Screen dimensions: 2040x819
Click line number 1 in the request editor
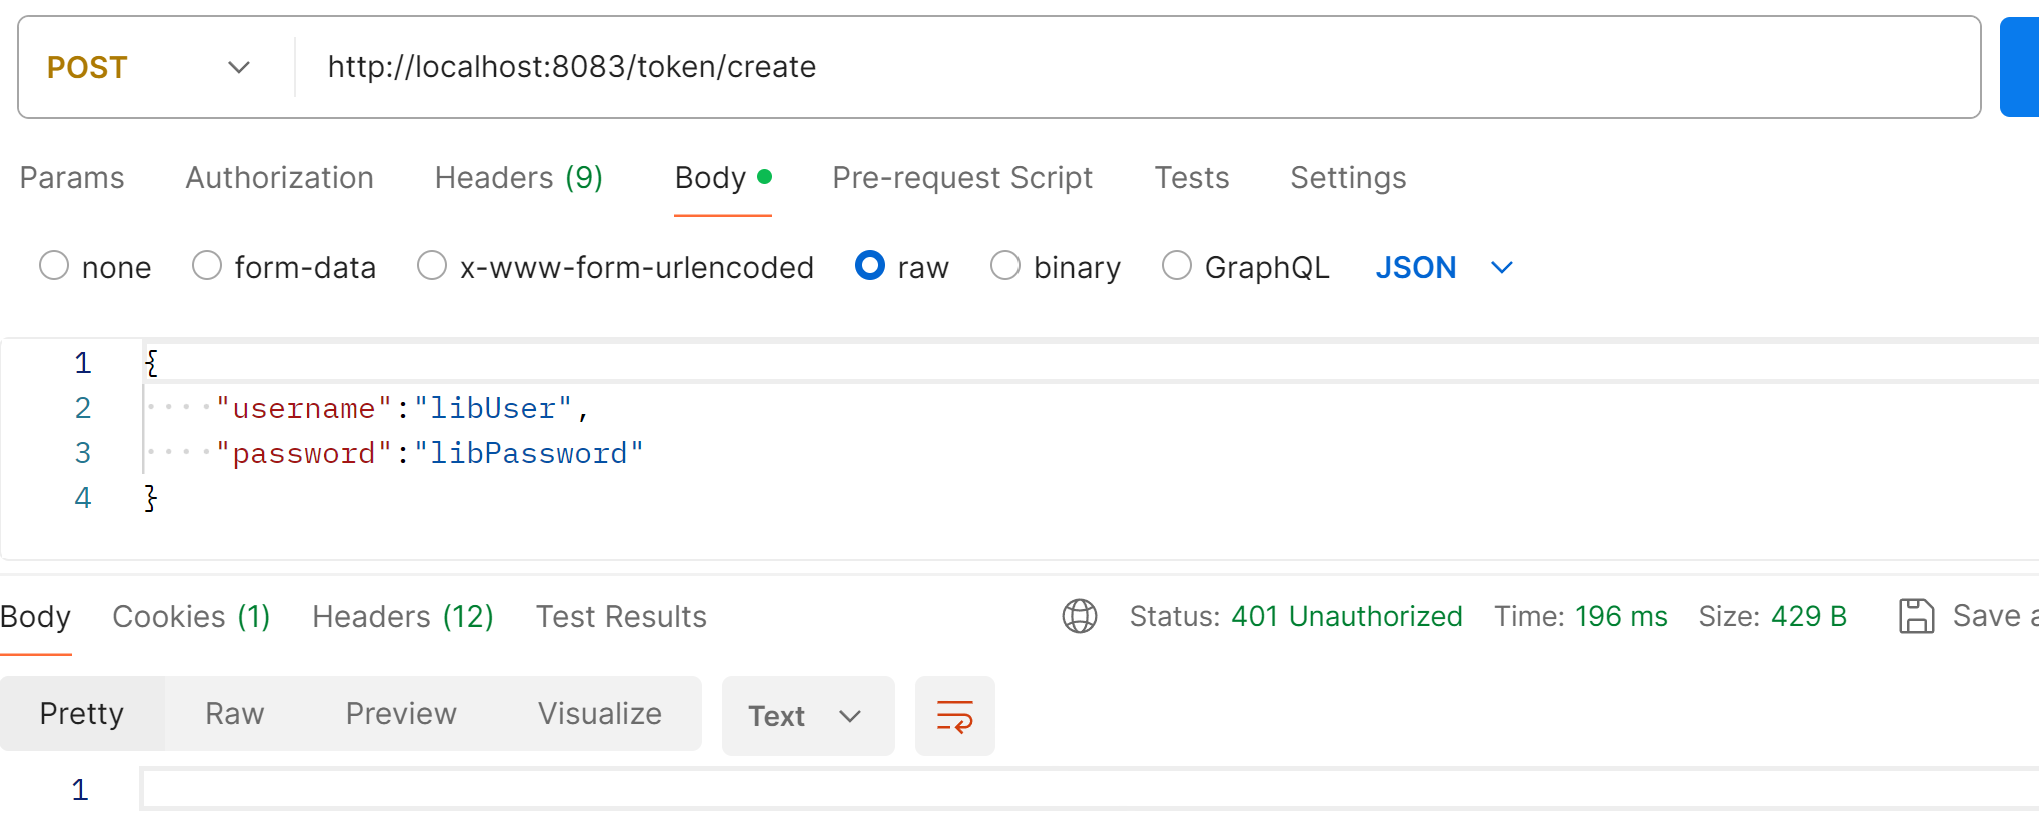pyautogui.click(x=83, y=363)
